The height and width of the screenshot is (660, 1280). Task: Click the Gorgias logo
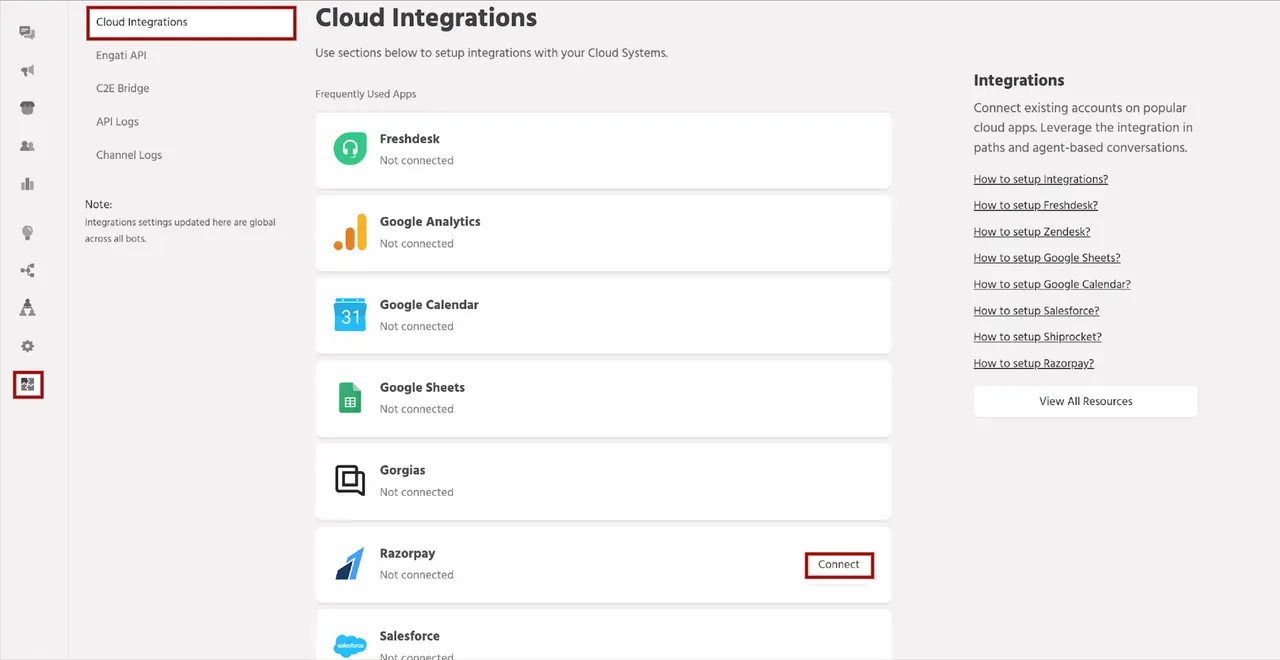point(350,481)
